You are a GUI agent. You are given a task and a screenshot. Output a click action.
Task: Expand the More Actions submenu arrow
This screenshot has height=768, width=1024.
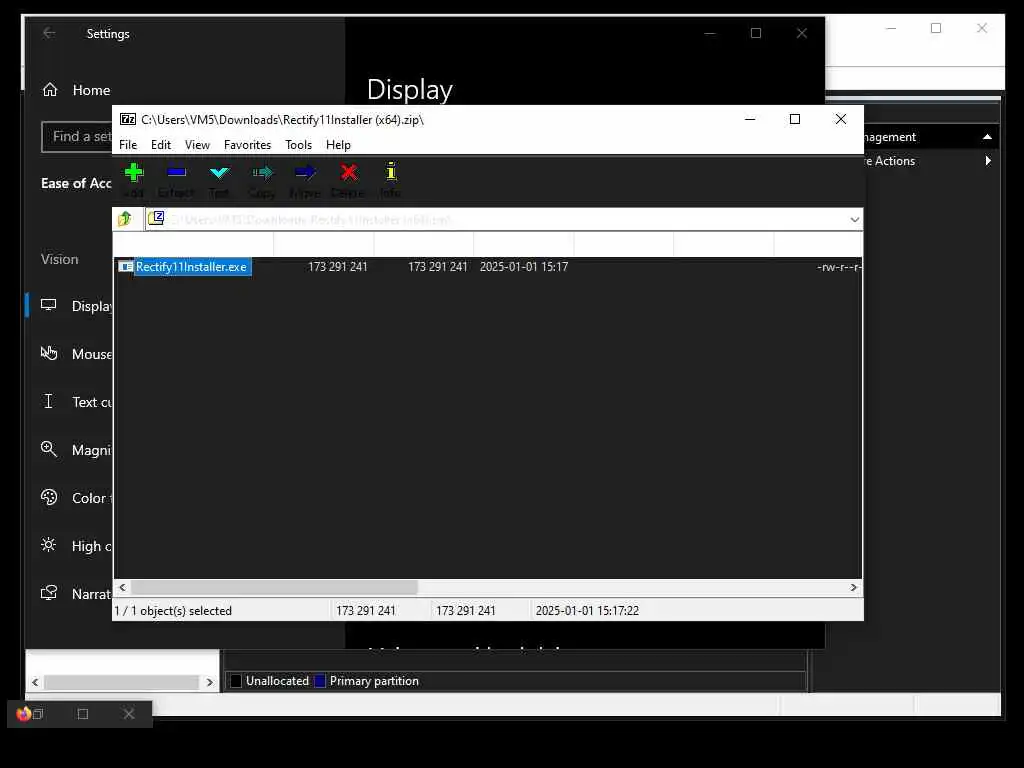988,161
